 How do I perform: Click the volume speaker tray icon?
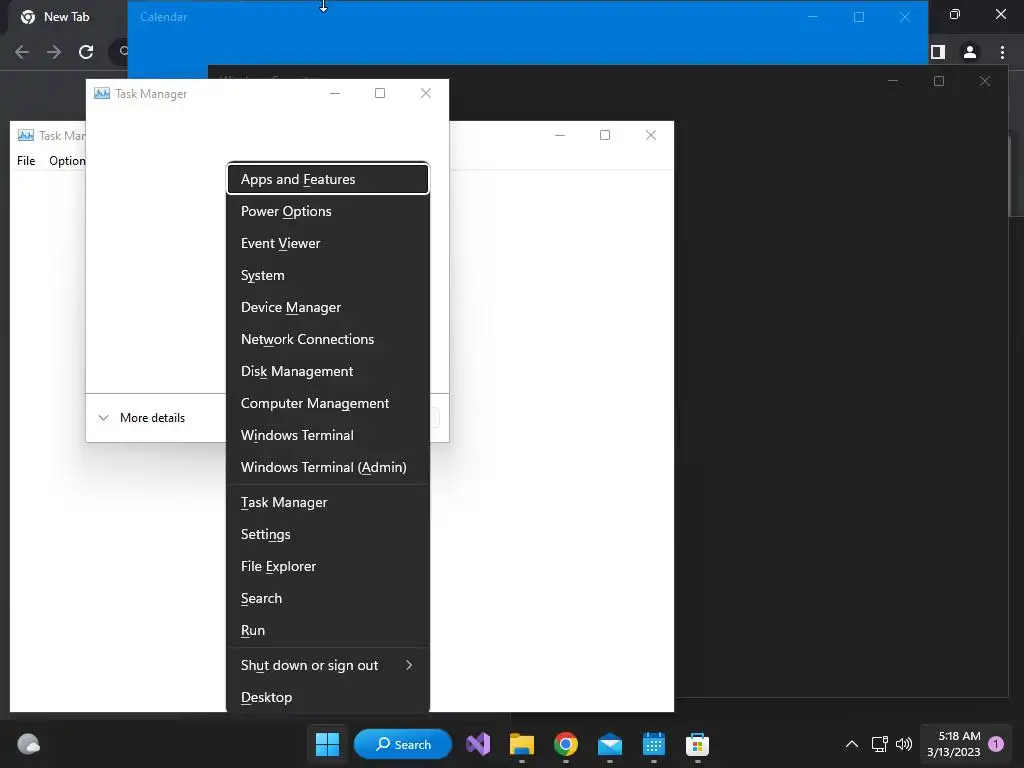pos(904,744)
